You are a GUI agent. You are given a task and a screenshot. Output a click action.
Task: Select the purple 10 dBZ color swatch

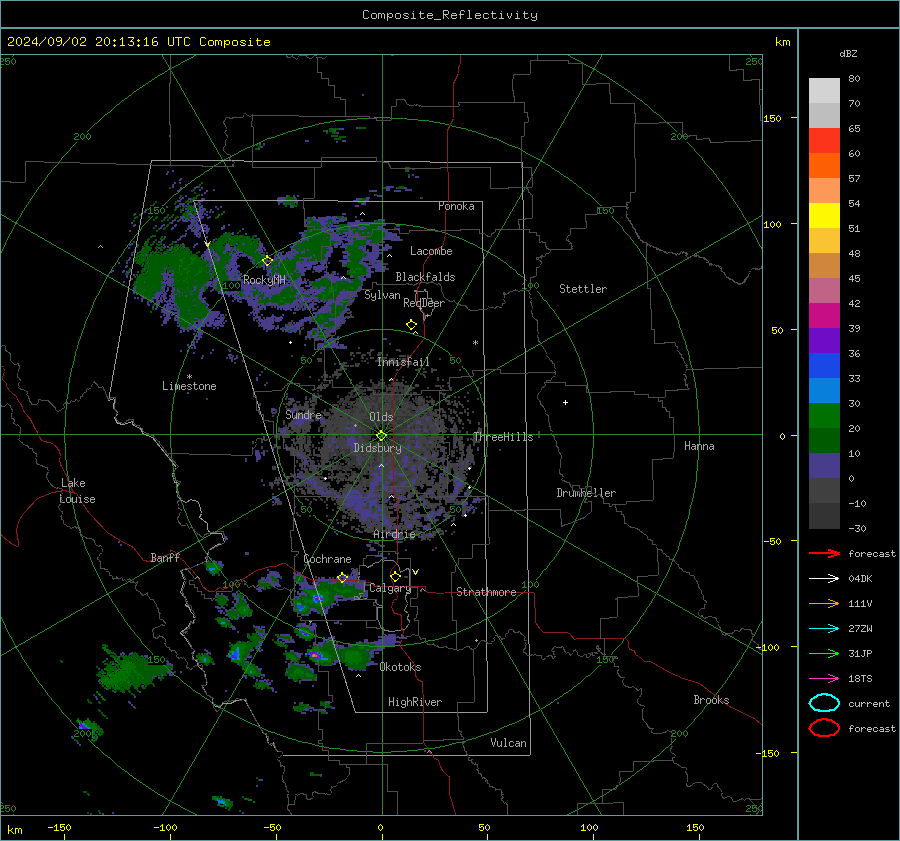coord(824,466)
